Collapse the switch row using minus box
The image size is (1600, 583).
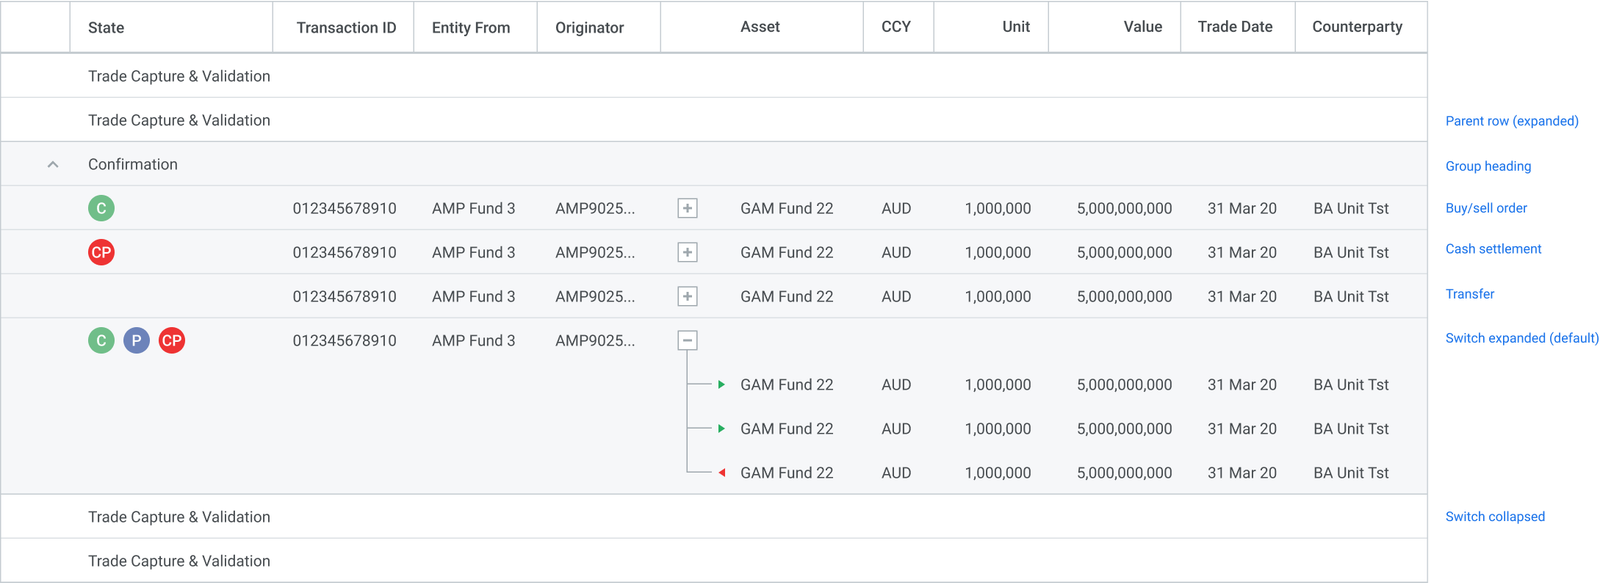687,340
